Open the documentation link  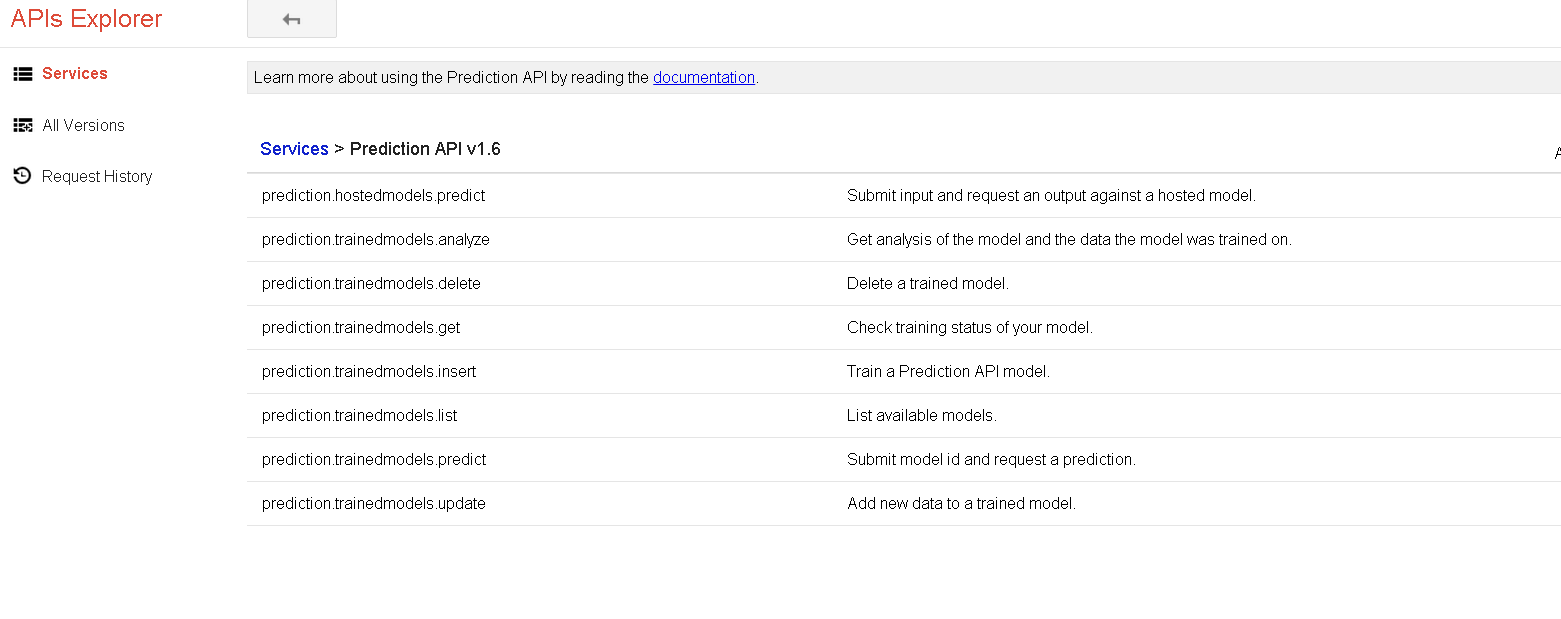click(x=703, y=78)
